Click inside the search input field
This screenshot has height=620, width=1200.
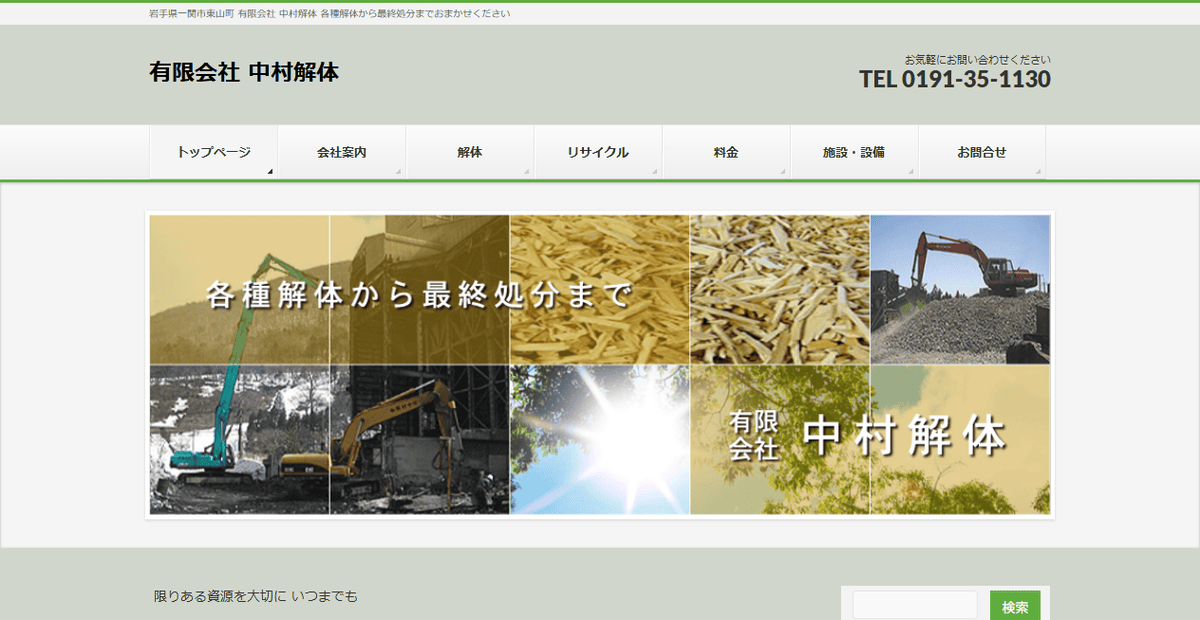913,604
